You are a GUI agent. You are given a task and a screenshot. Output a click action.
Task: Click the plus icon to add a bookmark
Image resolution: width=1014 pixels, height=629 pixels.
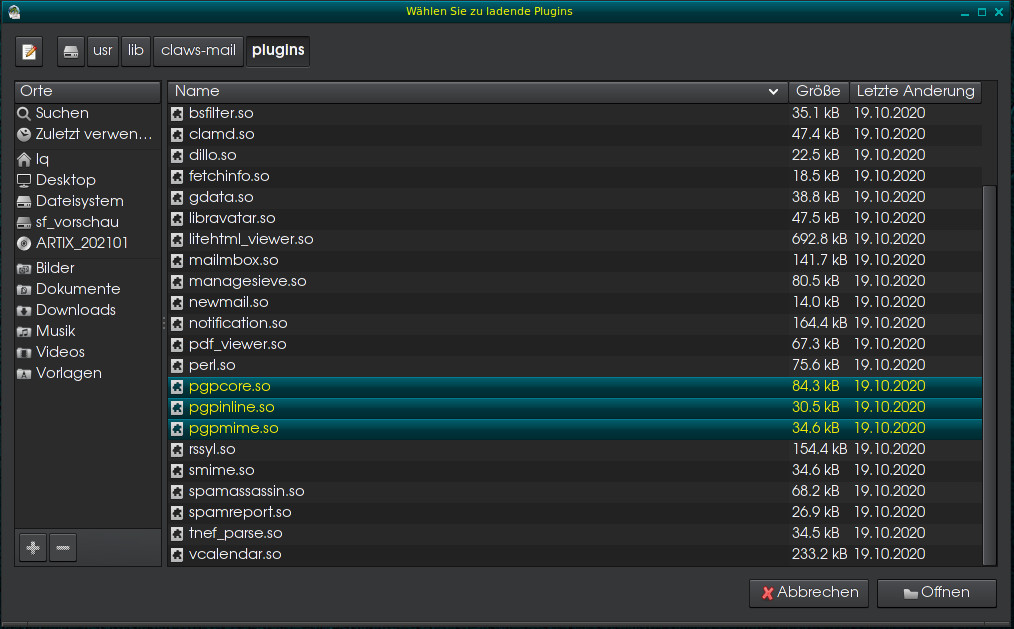pyautogui.click(x=32, y=547)
